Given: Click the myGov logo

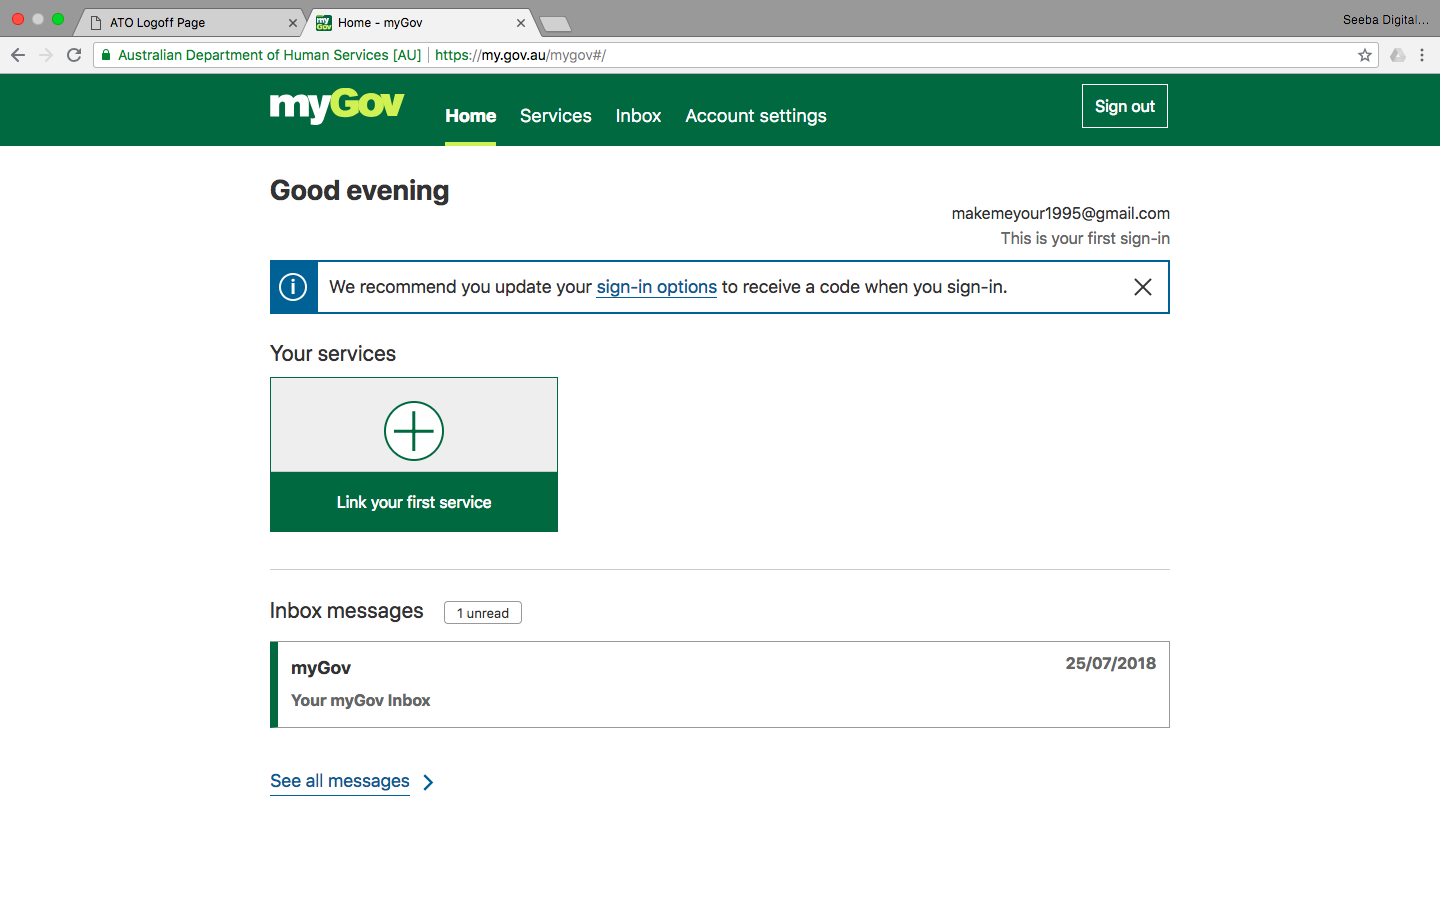Looking at the screenshot, I should [x=337, y=105].
